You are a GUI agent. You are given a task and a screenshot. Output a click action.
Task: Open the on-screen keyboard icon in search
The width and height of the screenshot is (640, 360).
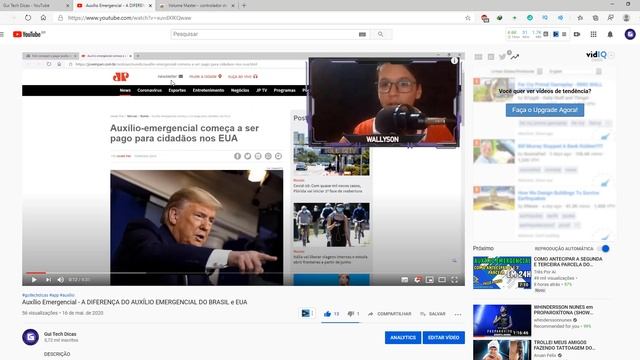(362, 34)
